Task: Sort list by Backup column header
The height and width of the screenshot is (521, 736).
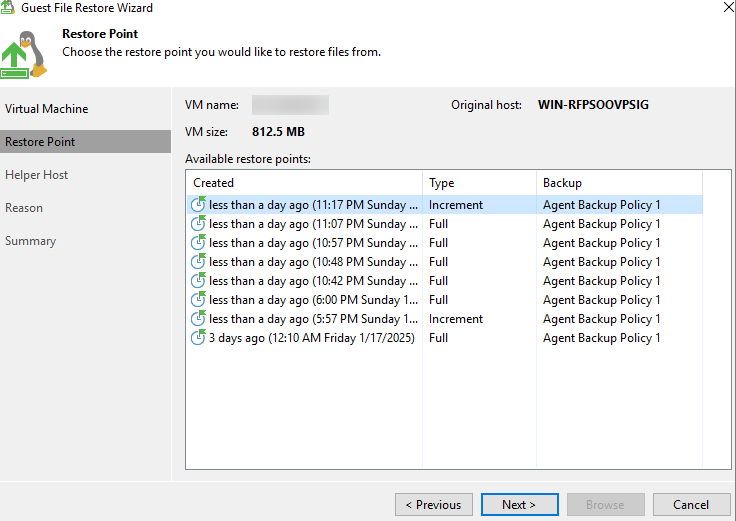Action: [x=618, y=183]
